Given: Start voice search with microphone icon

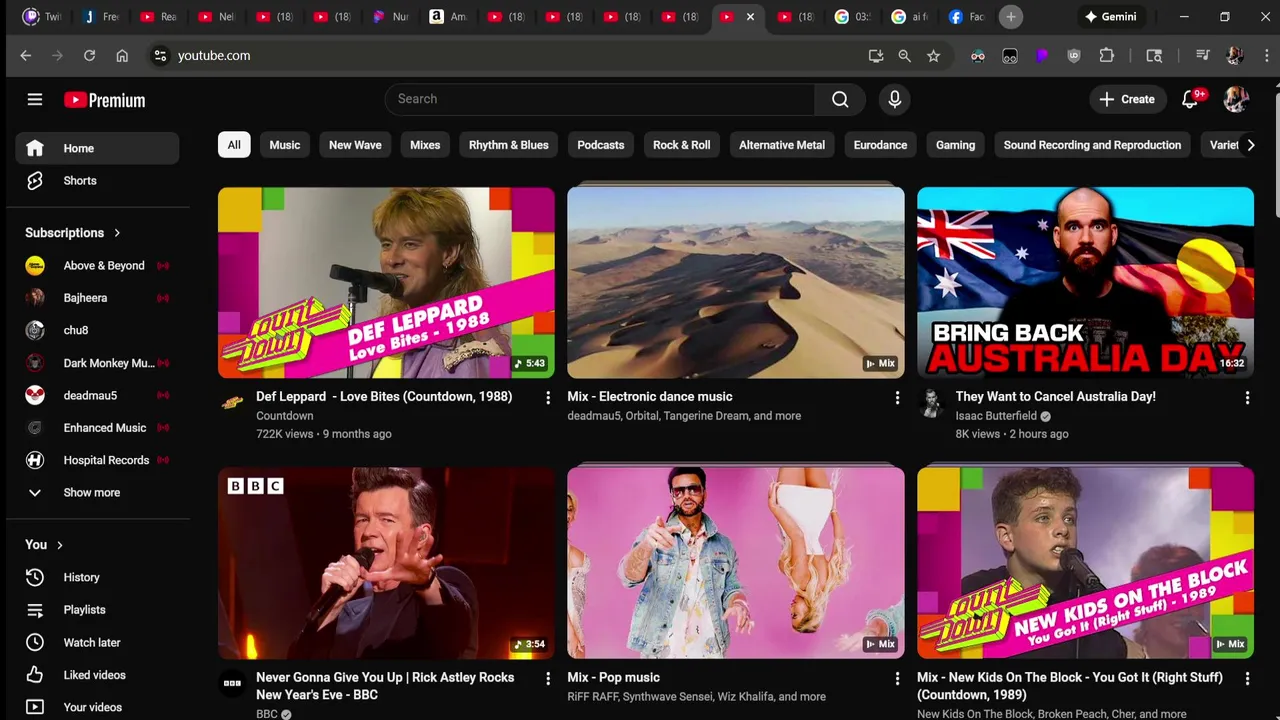Looking at the screenshot, I should tap(895, 99).
